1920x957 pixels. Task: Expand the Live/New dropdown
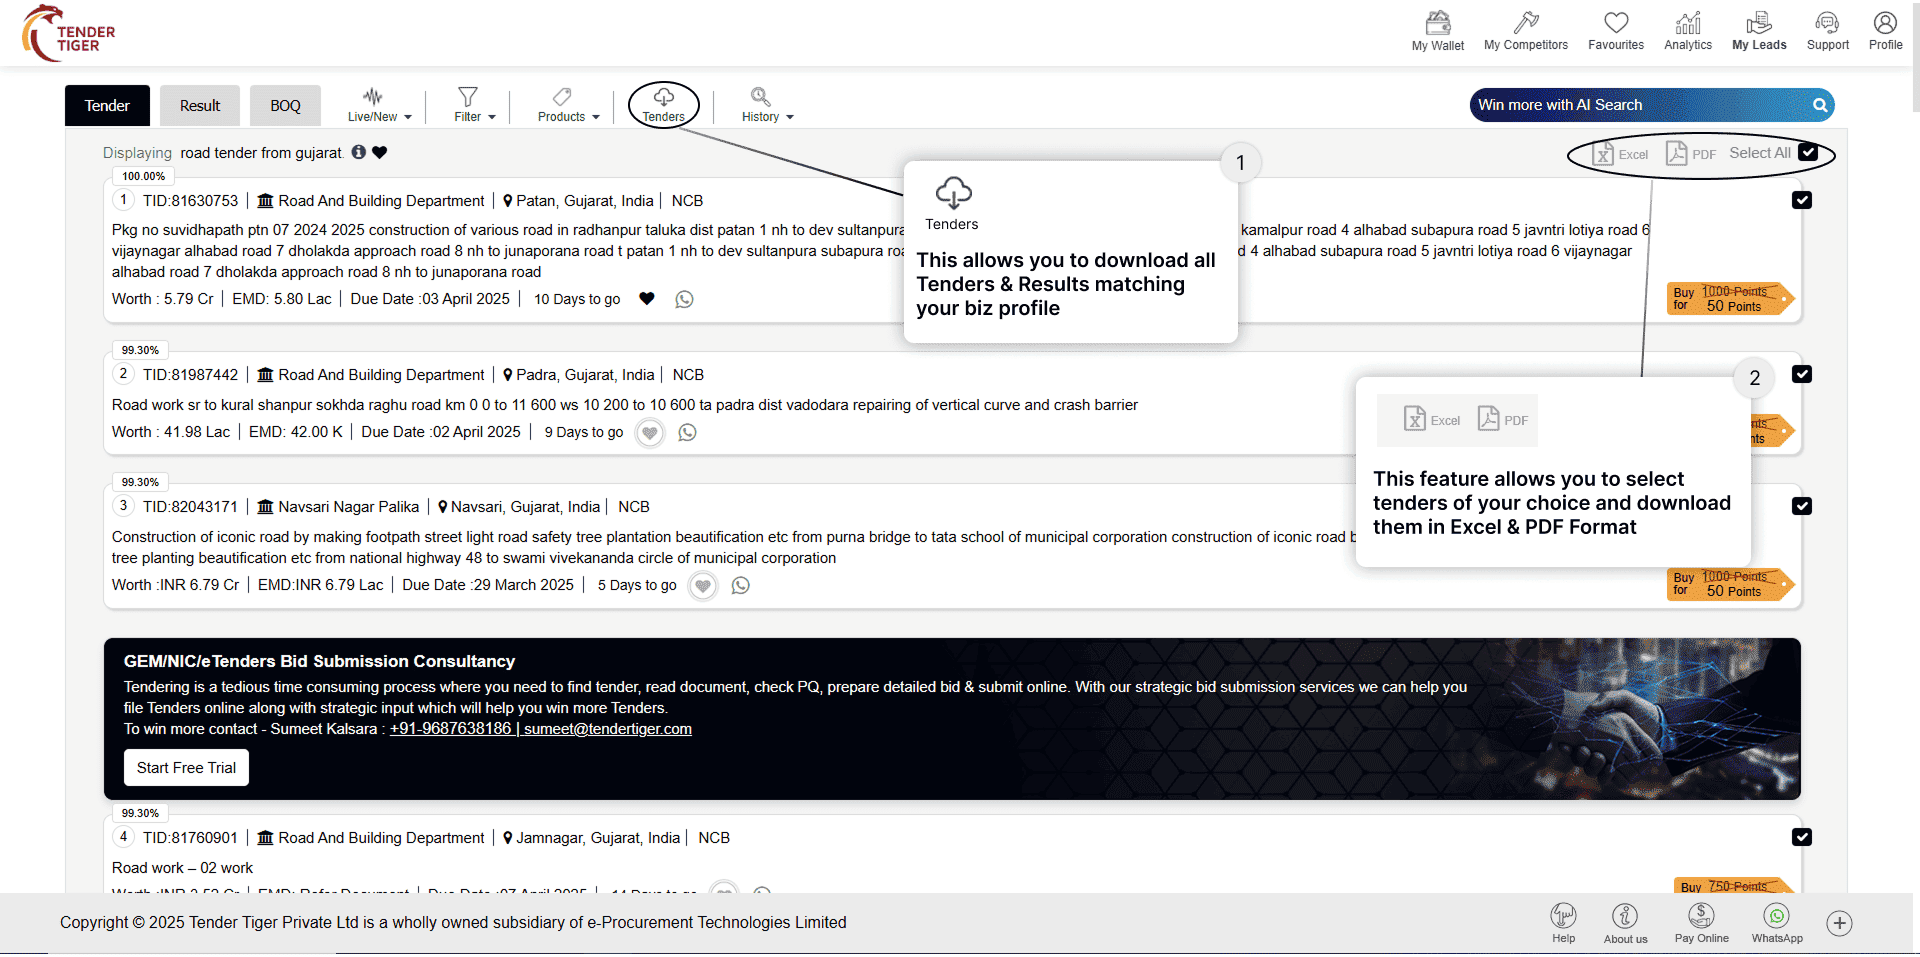(x=379, y=105)
